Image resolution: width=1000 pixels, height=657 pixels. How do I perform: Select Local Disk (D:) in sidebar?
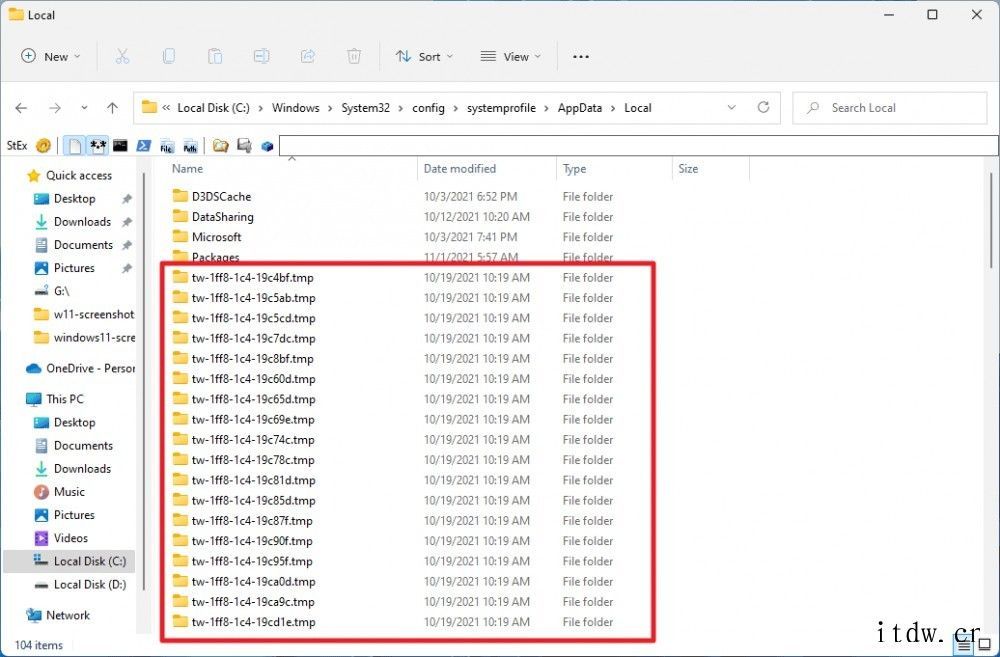[x=80, y=584]
